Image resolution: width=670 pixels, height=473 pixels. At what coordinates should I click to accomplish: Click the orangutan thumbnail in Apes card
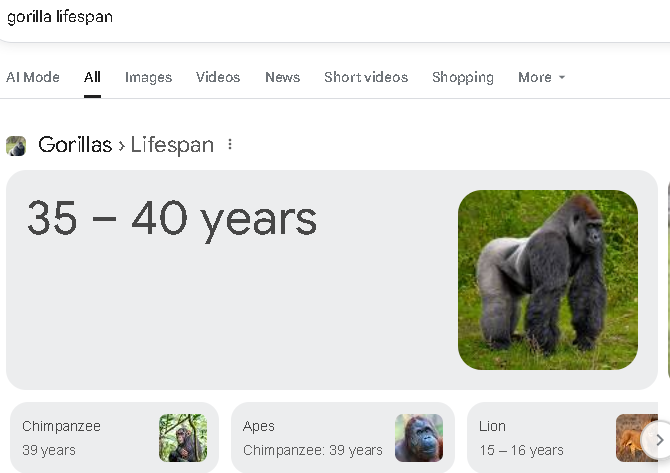point(419,438)
